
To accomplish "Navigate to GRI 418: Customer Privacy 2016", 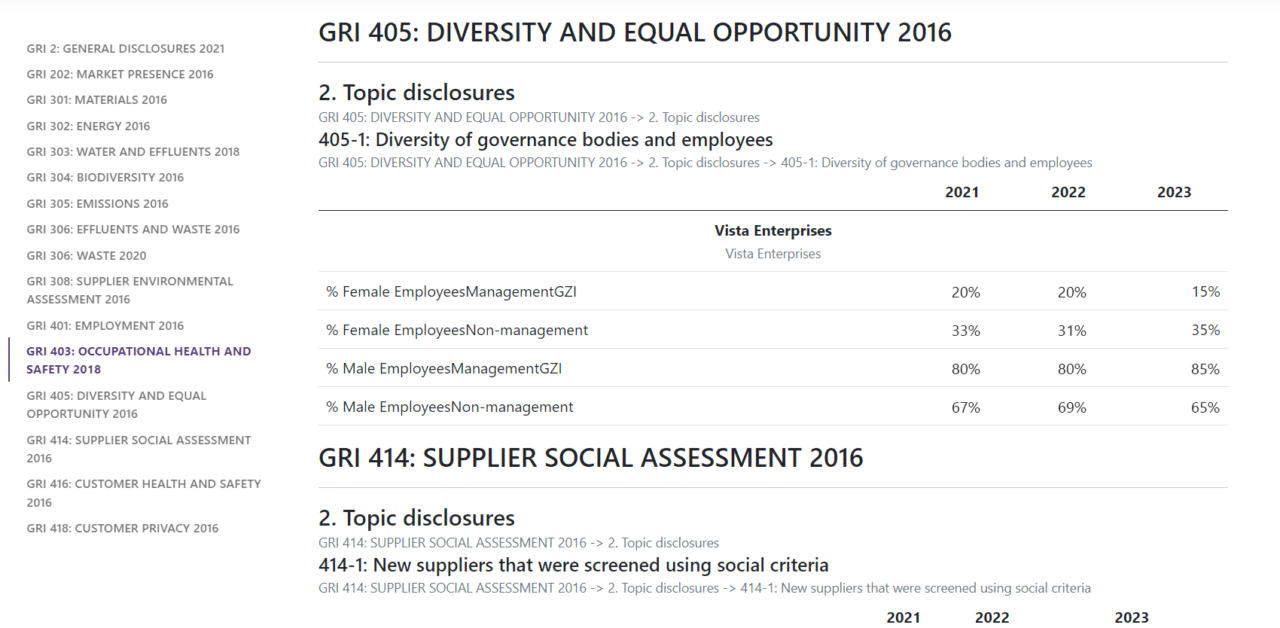I will click(x=122, y=528).
